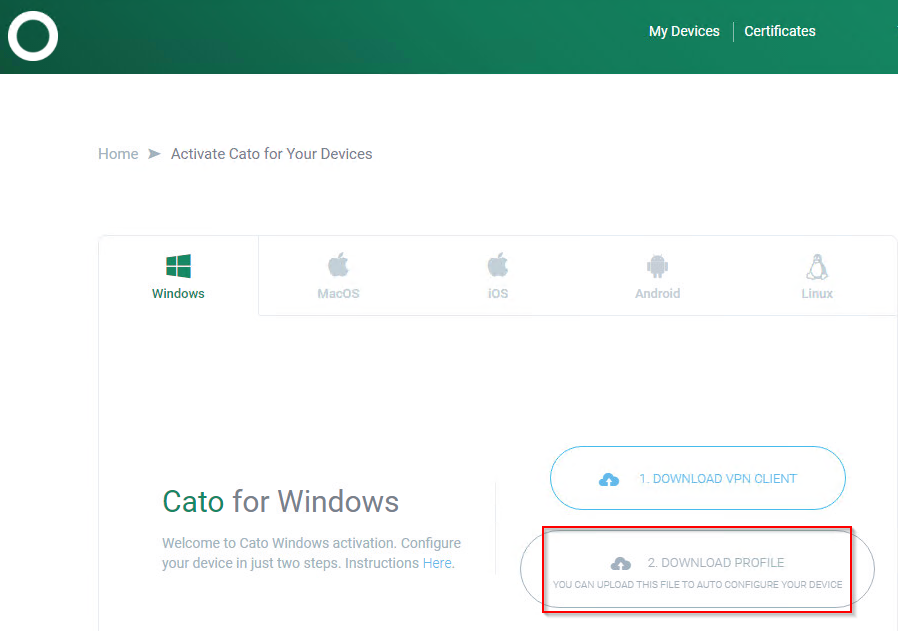This screenshot has width=898, height=631.
Task: Click the Download VPN Client button
Action: pos(697,478)
